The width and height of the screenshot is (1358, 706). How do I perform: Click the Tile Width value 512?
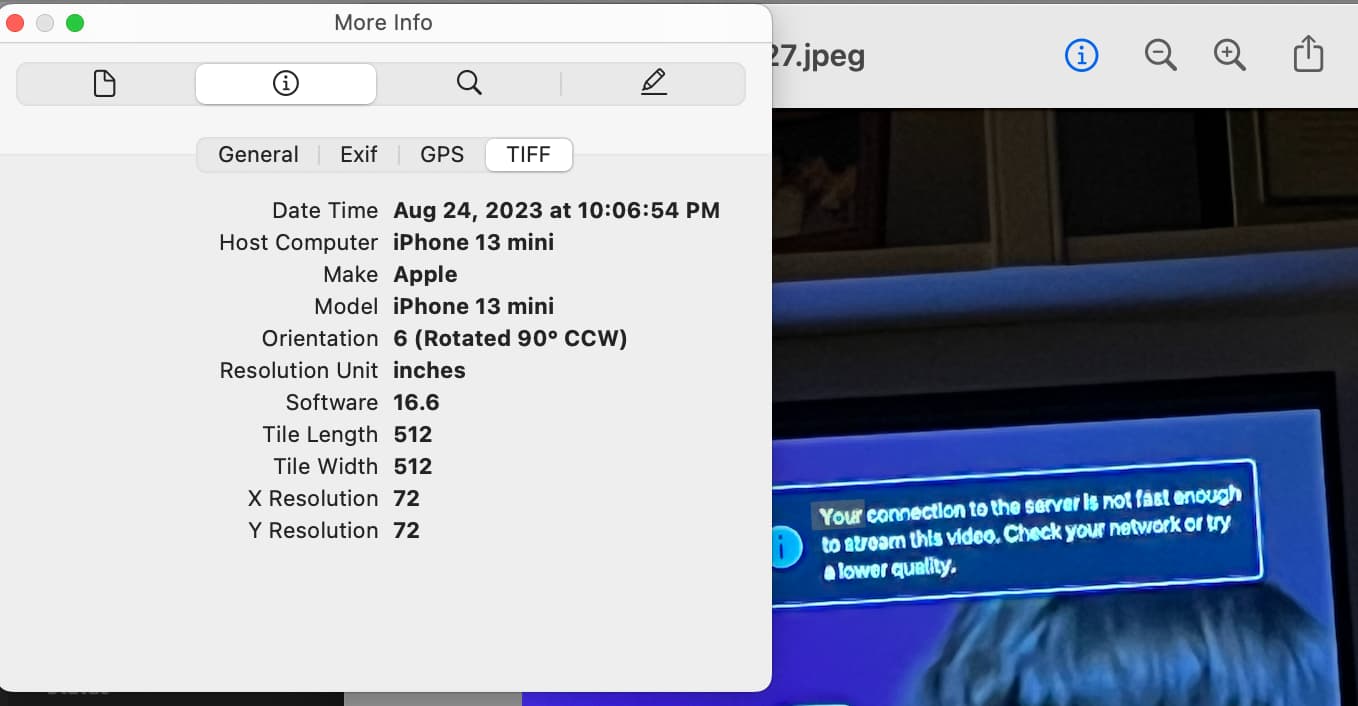point(412,466)
